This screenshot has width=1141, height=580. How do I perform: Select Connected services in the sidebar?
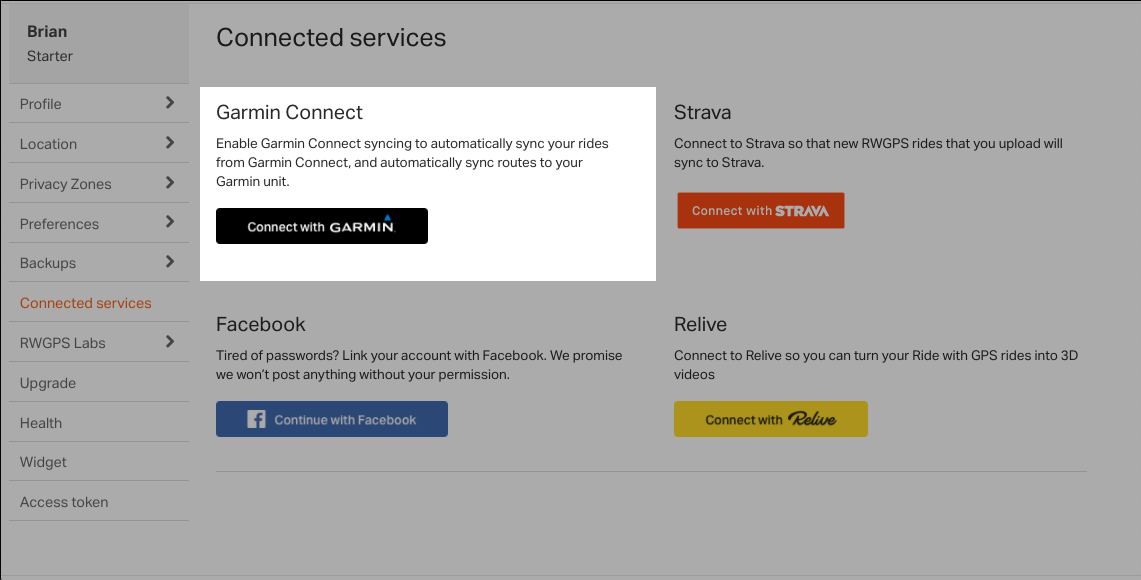coord(86,303)
